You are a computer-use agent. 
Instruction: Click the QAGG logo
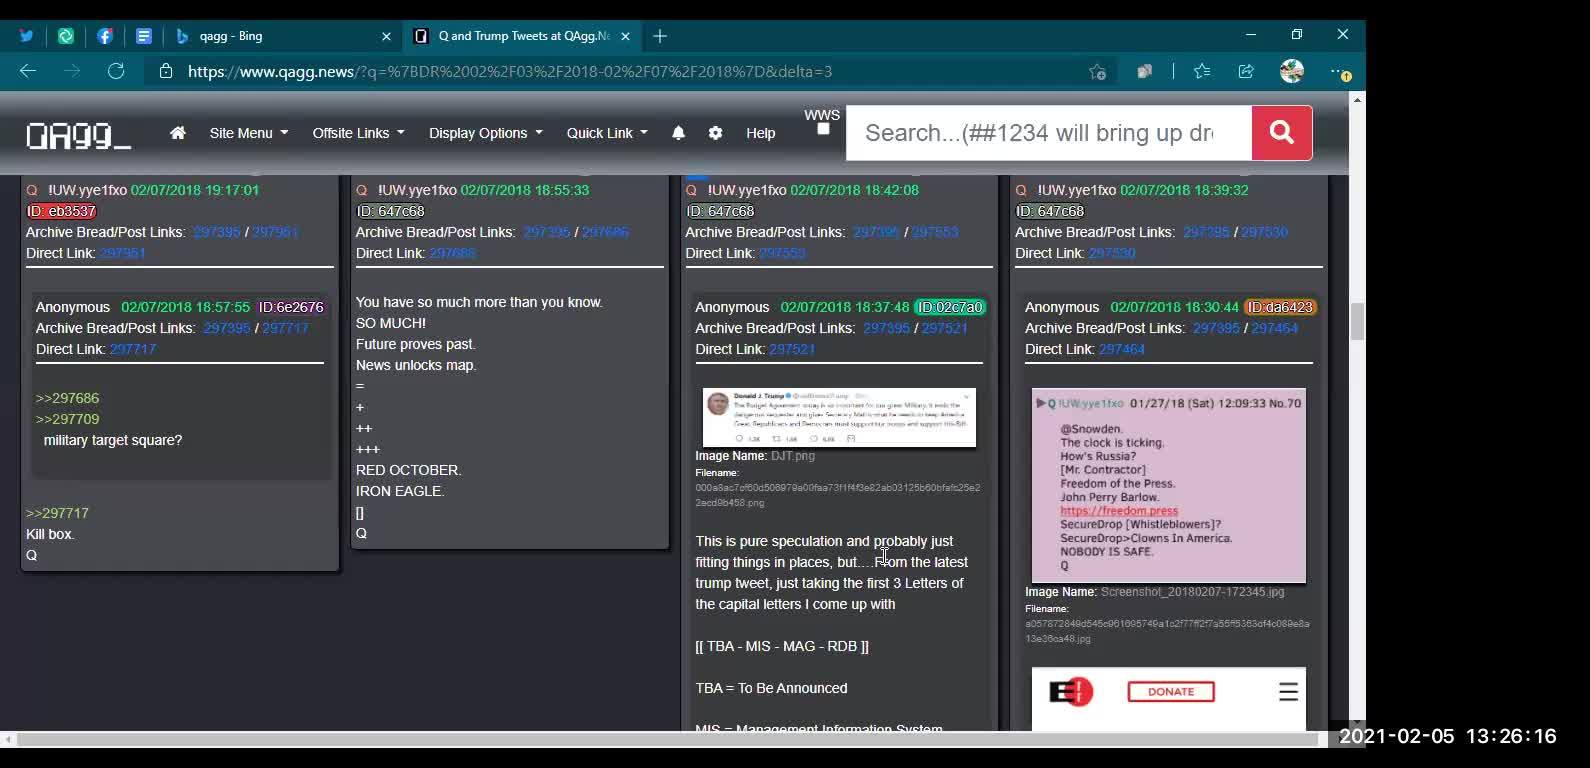coord(78,134)
